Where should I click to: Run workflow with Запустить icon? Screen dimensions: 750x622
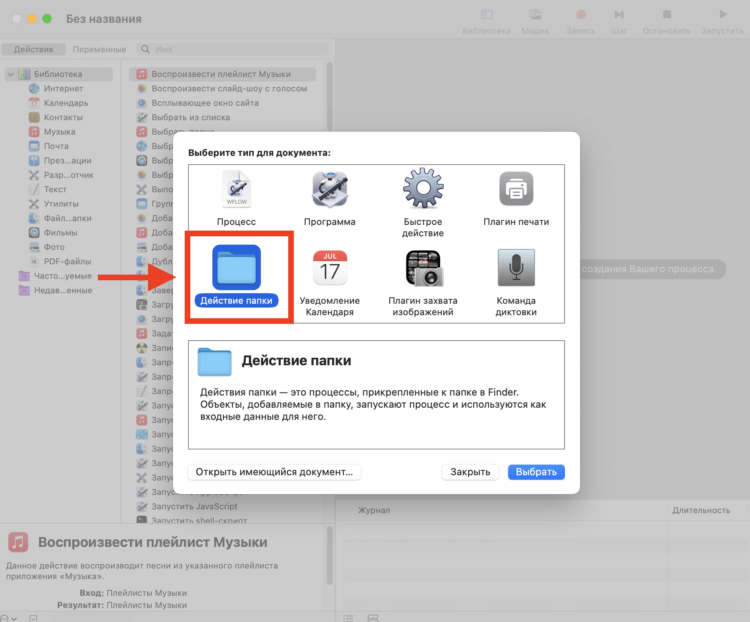tap(723, 15)
